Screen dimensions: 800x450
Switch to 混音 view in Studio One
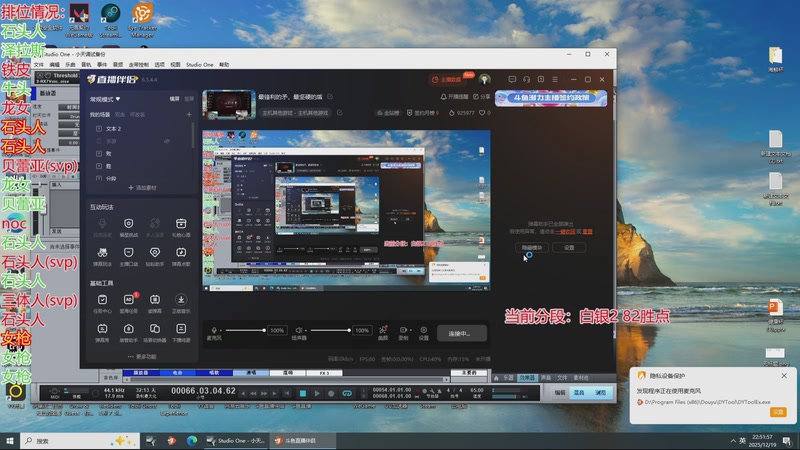pyautogui.click(x=579, y=393)
